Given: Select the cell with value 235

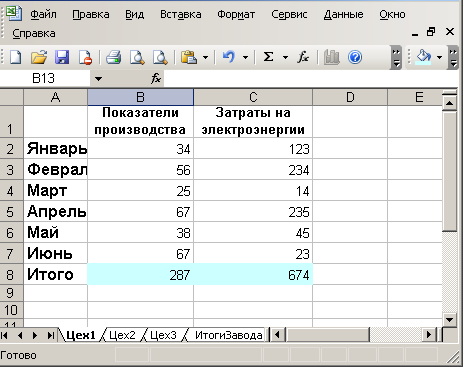Looking at the screenshot, I should 253,212.
